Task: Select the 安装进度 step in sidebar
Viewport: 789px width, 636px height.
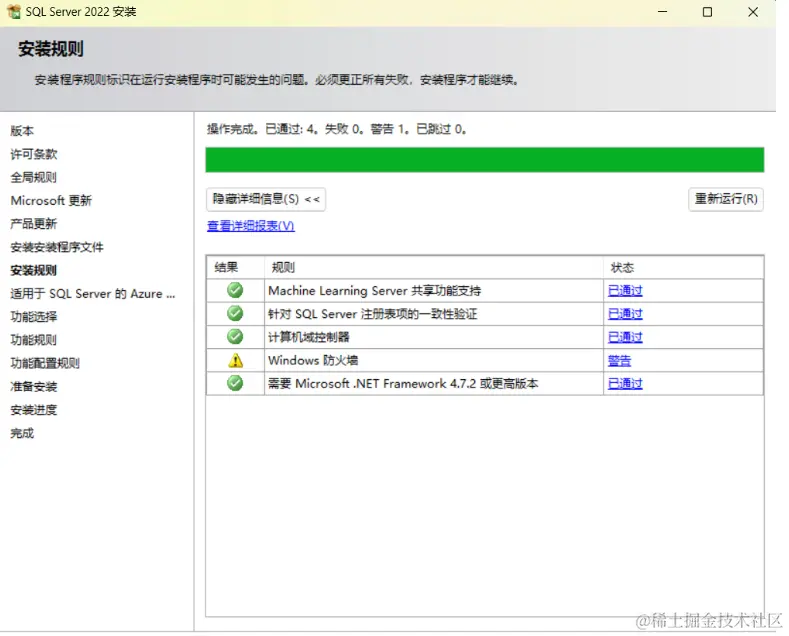Action: (x=34, y=410)
